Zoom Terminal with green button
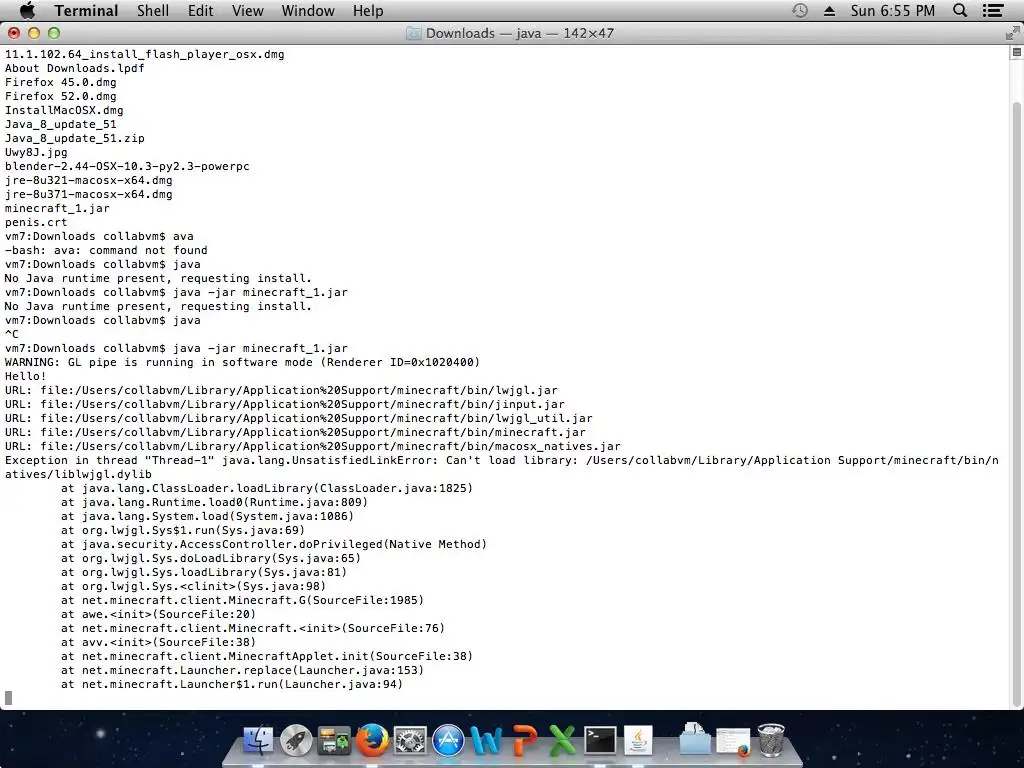The width and height of the screenshot is (1024, 768). coord(54,33)
